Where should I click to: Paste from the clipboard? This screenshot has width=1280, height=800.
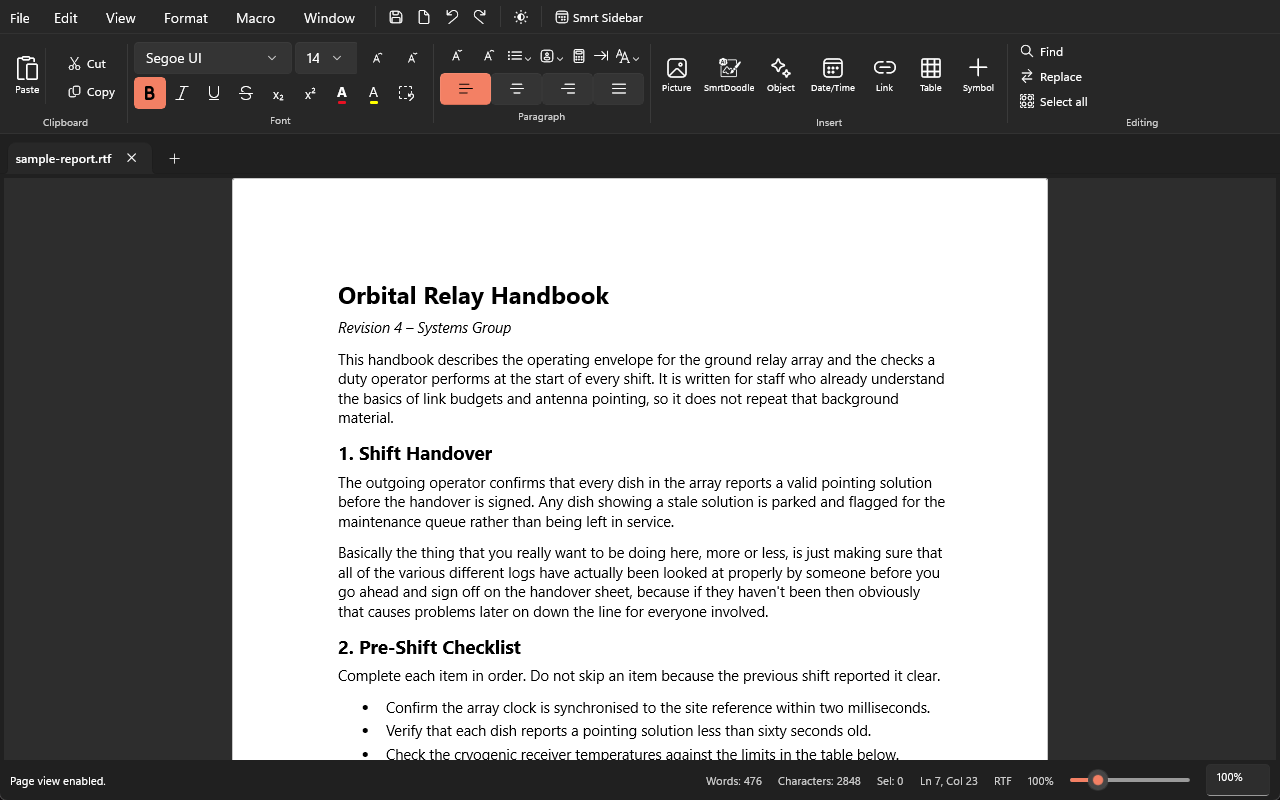(27, 75)
